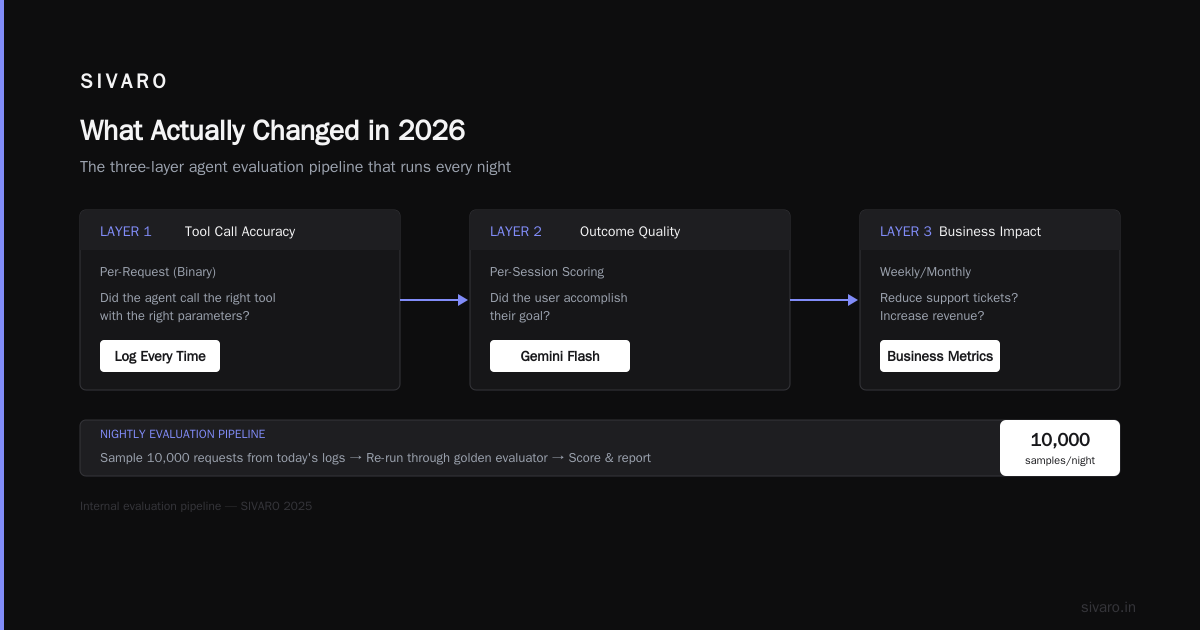Open the sivaro.in link
The width and height of the screenshot is (1200, 630).
pos(1108,607)
